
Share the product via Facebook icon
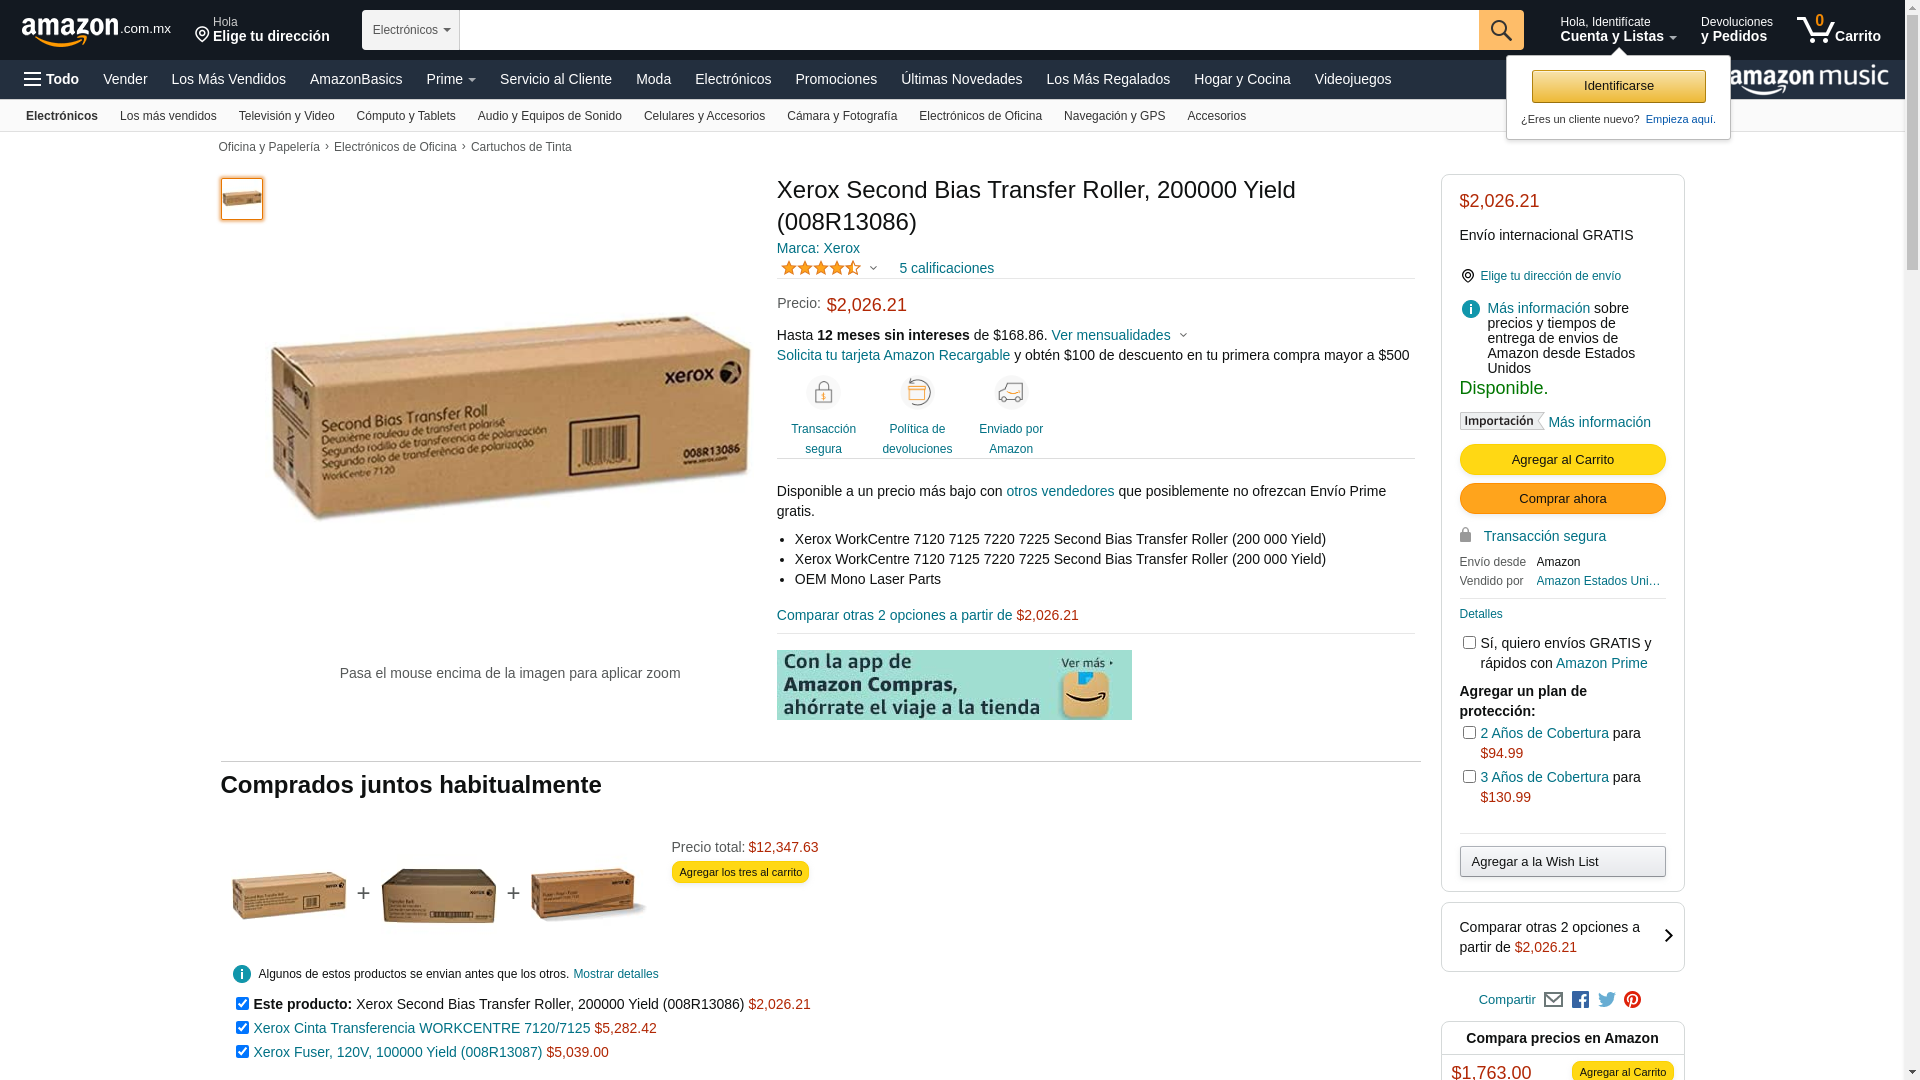tap(1580, 1000)
